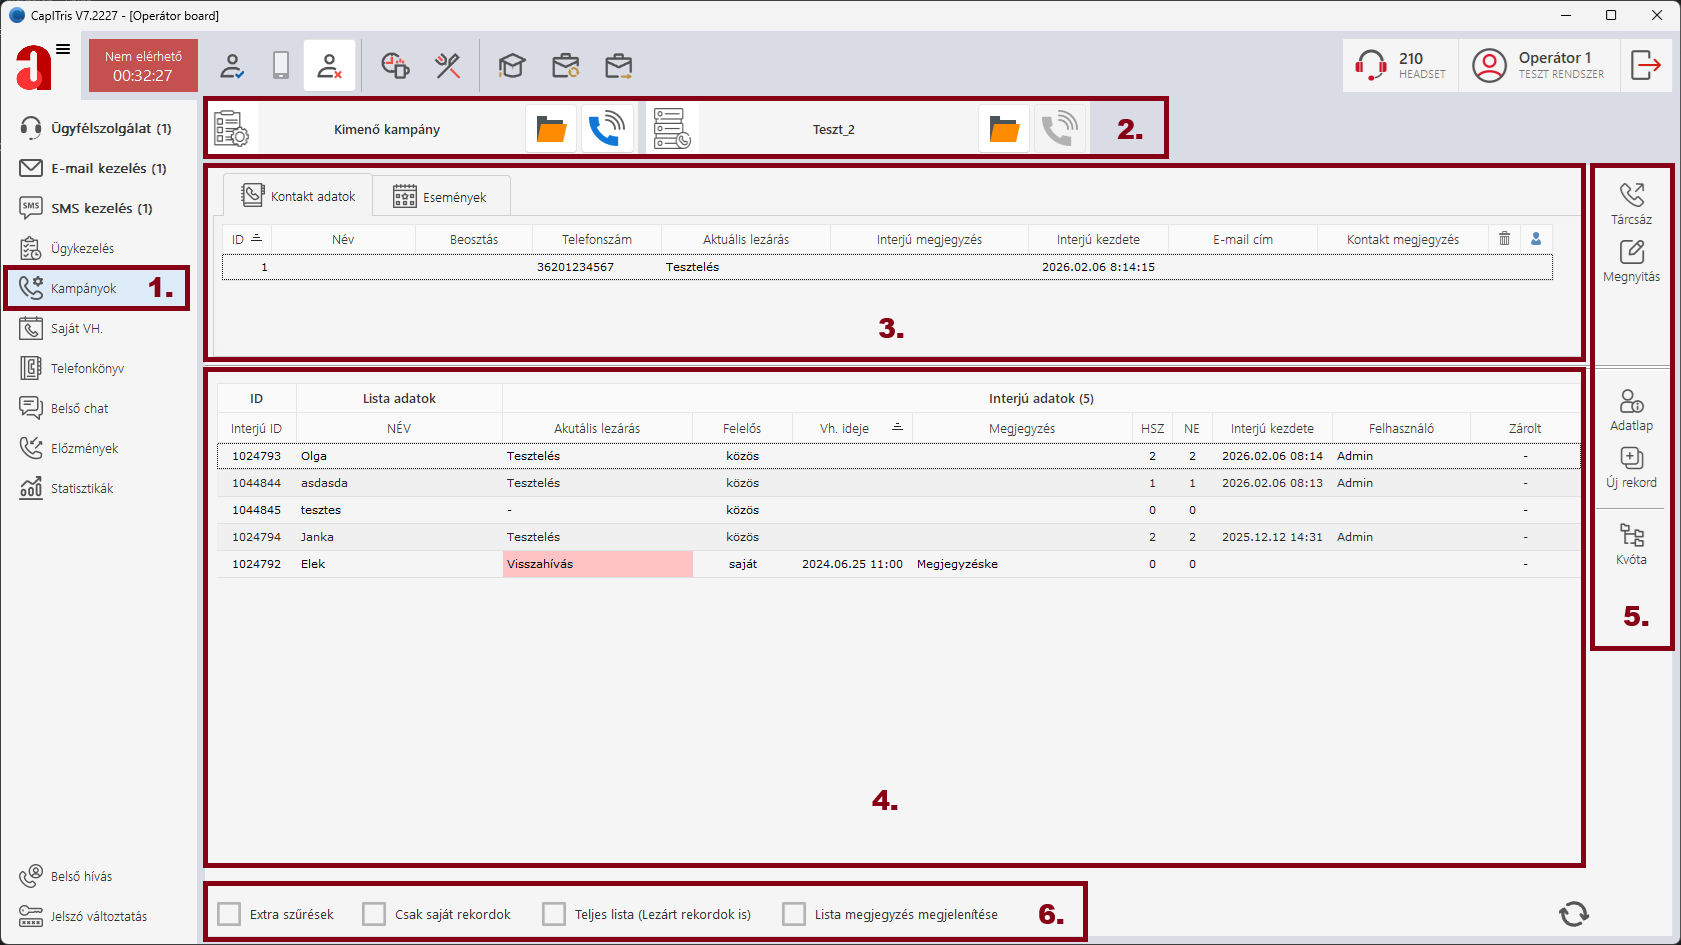The image size is (1681, 945).
Task: Check Teljes lista (Lezárt rekordok is)
Action: [554, 914]
